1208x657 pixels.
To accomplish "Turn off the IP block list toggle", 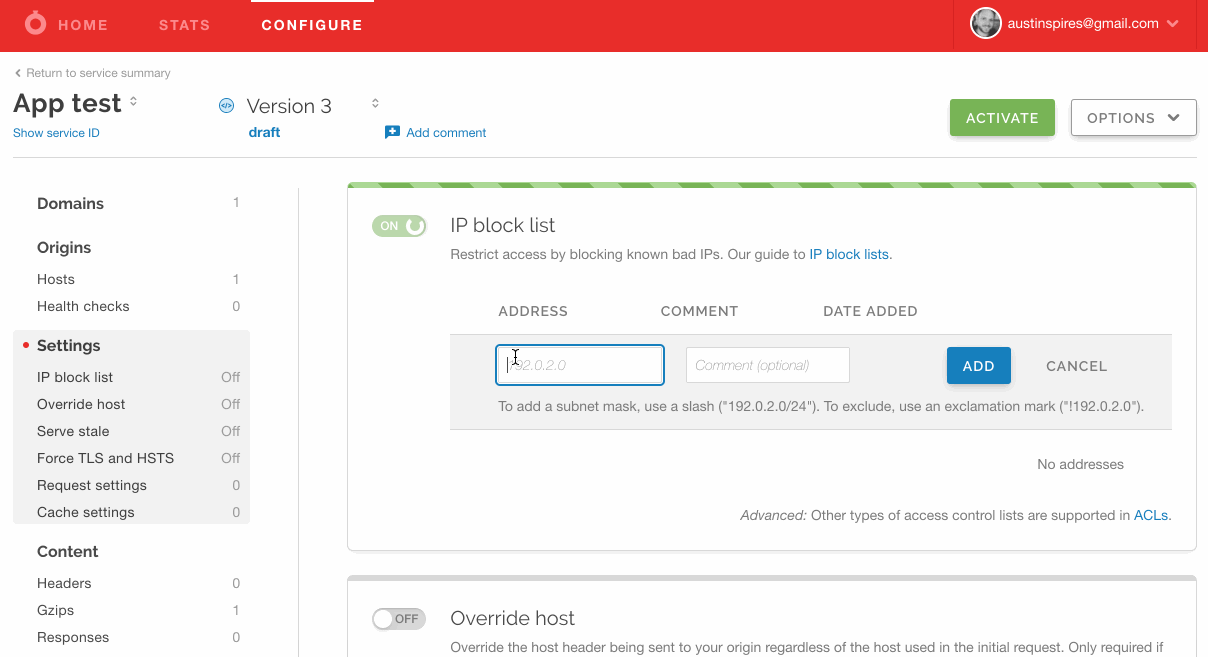I will tap(399, 226).
